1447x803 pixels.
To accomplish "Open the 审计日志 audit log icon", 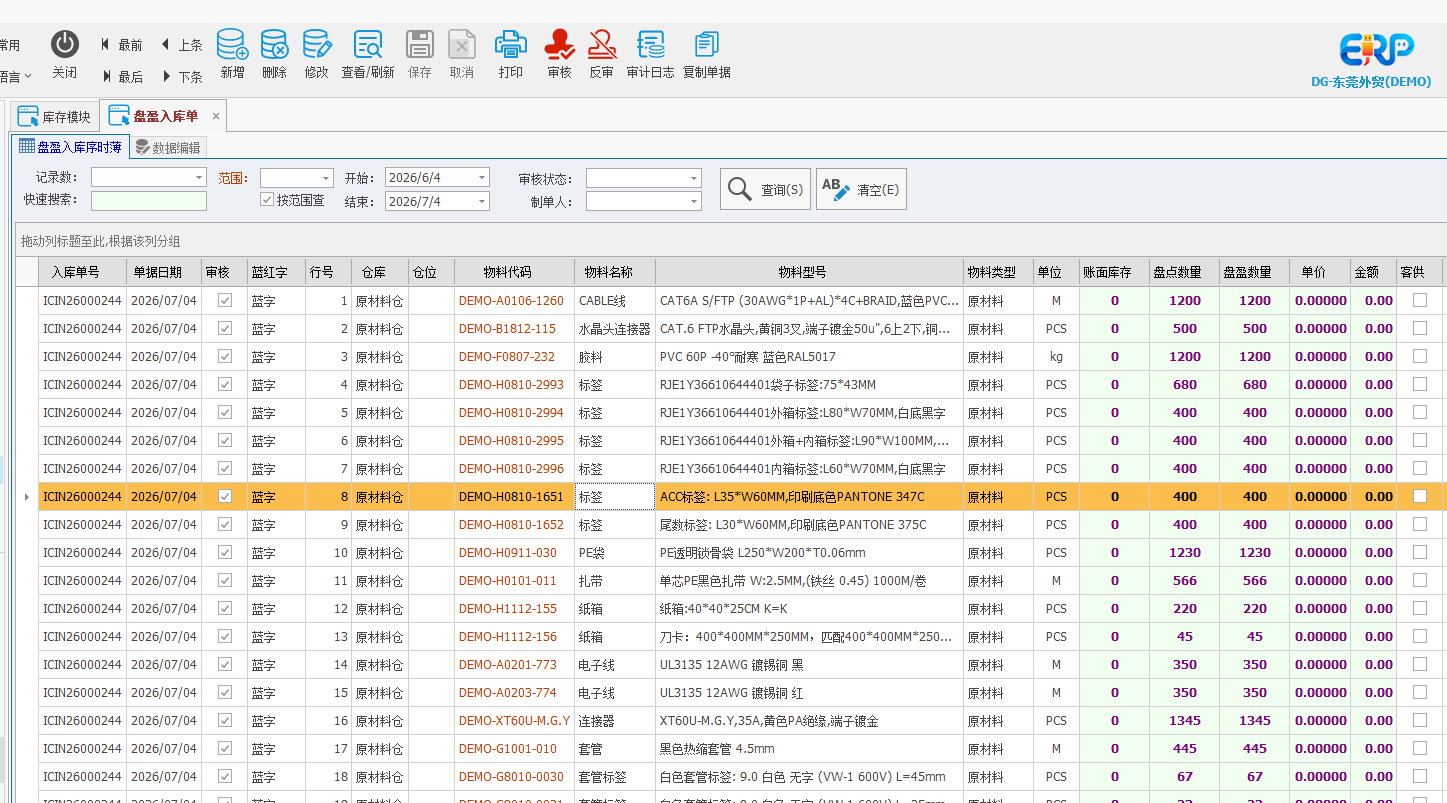I will (651, 44).
